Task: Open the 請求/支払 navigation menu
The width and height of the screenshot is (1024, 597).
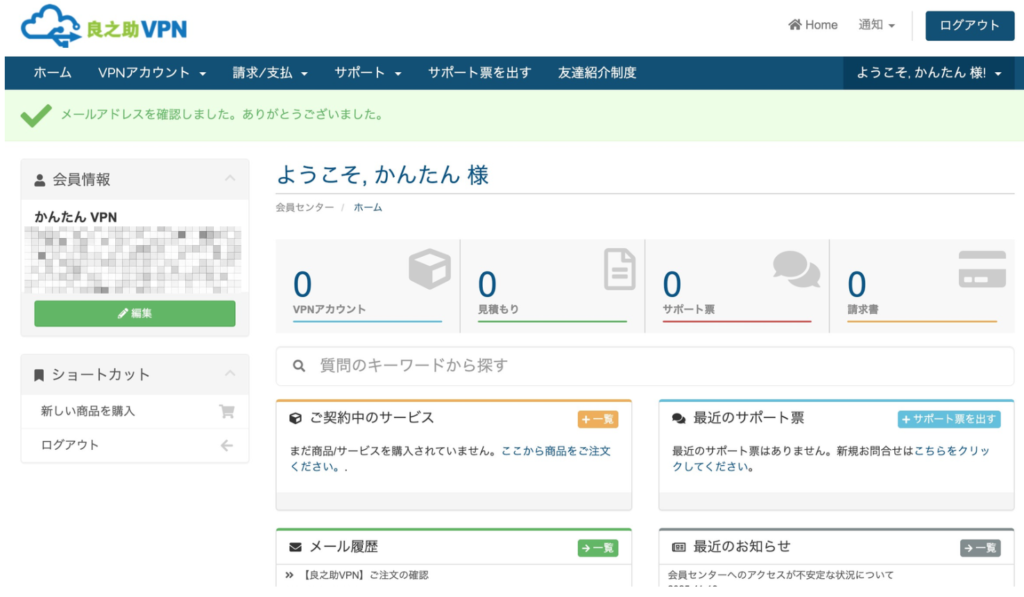Action: coord(270,73)
